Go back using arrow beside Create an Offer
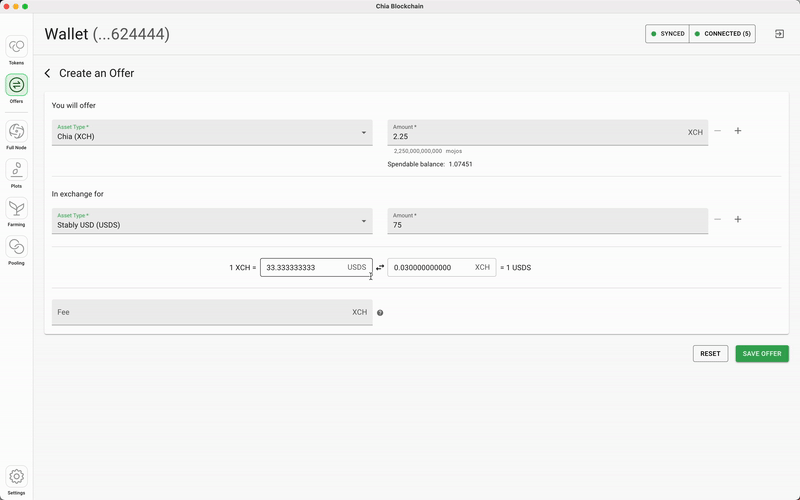 coord(47,73)
